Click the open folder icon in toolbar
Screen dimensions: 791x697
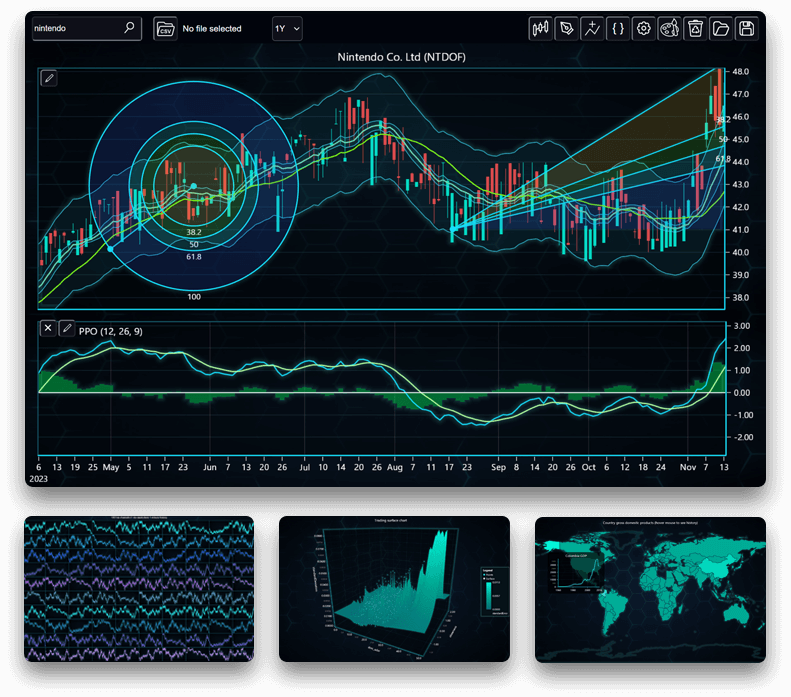(x=721, y=28)
